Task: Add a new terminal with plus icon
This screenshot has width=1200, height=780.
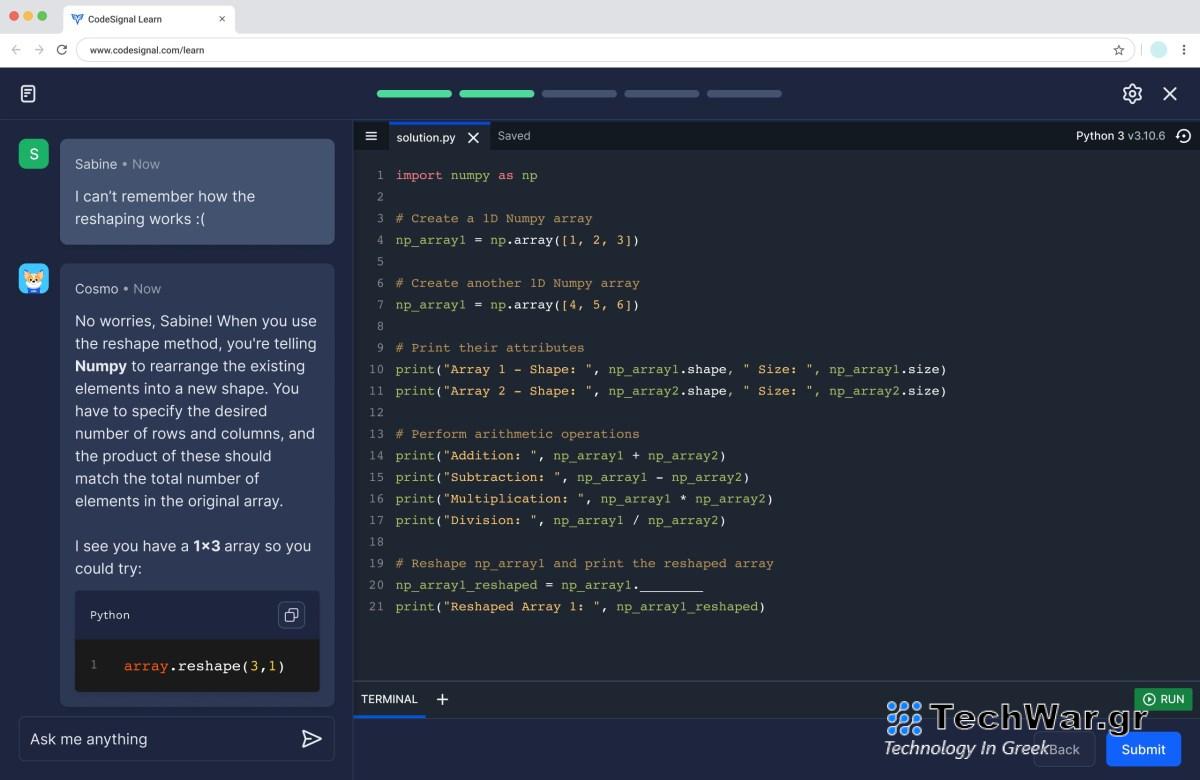Action: tap(442, 699)
